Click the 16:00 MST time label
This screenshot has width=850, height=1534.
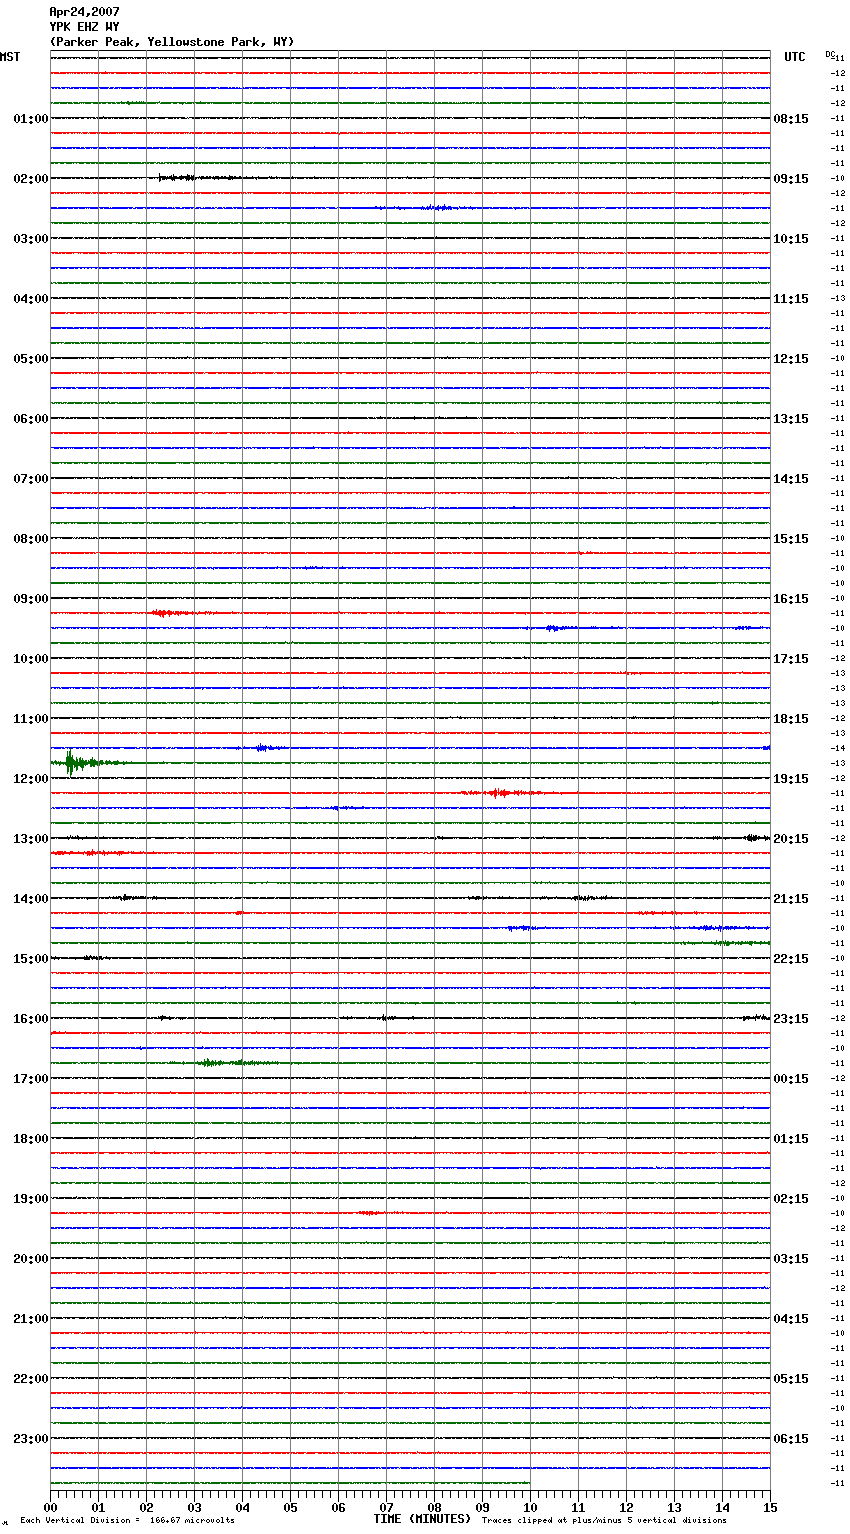(x=31, y=1019)
